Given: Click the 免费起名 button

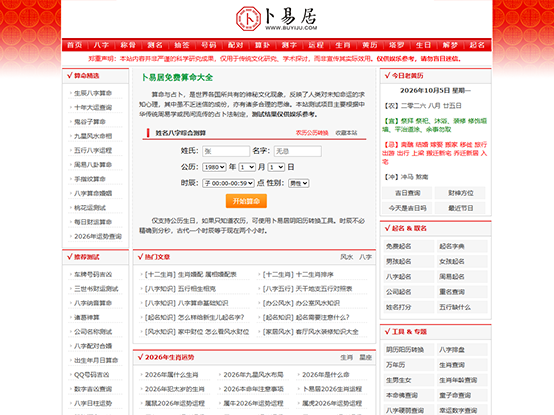Looking at the screenshot, I should pos(408,246).
